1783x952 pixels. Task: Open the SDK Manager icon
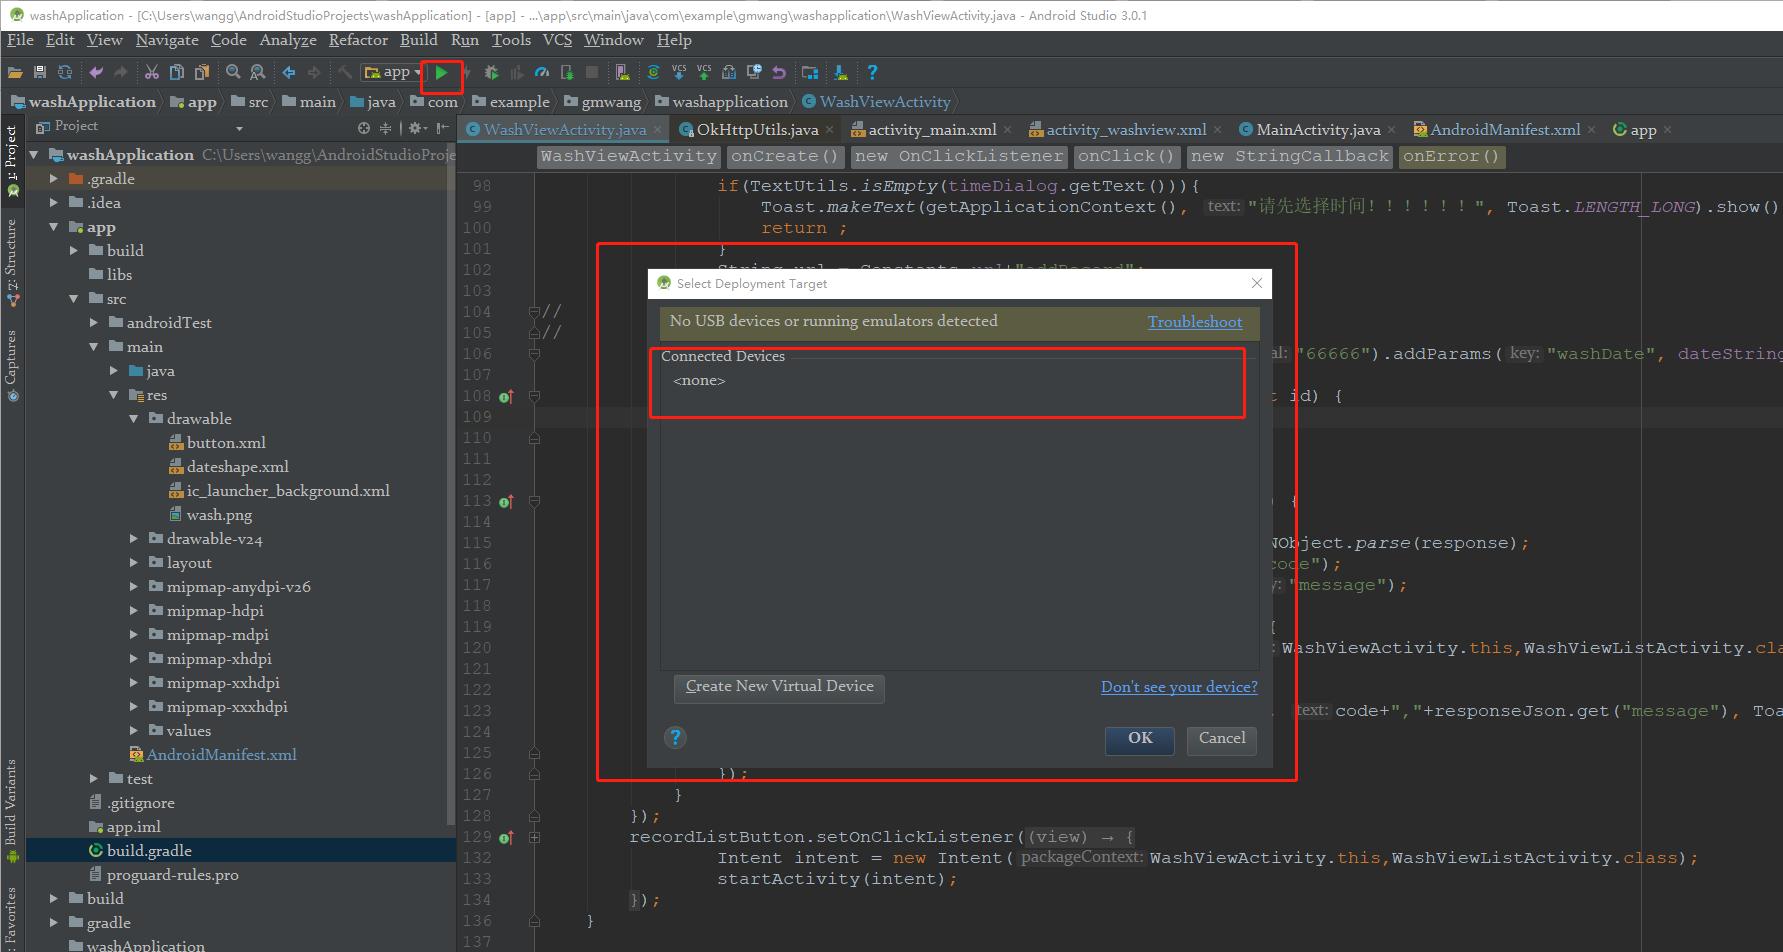coord(841,72)
